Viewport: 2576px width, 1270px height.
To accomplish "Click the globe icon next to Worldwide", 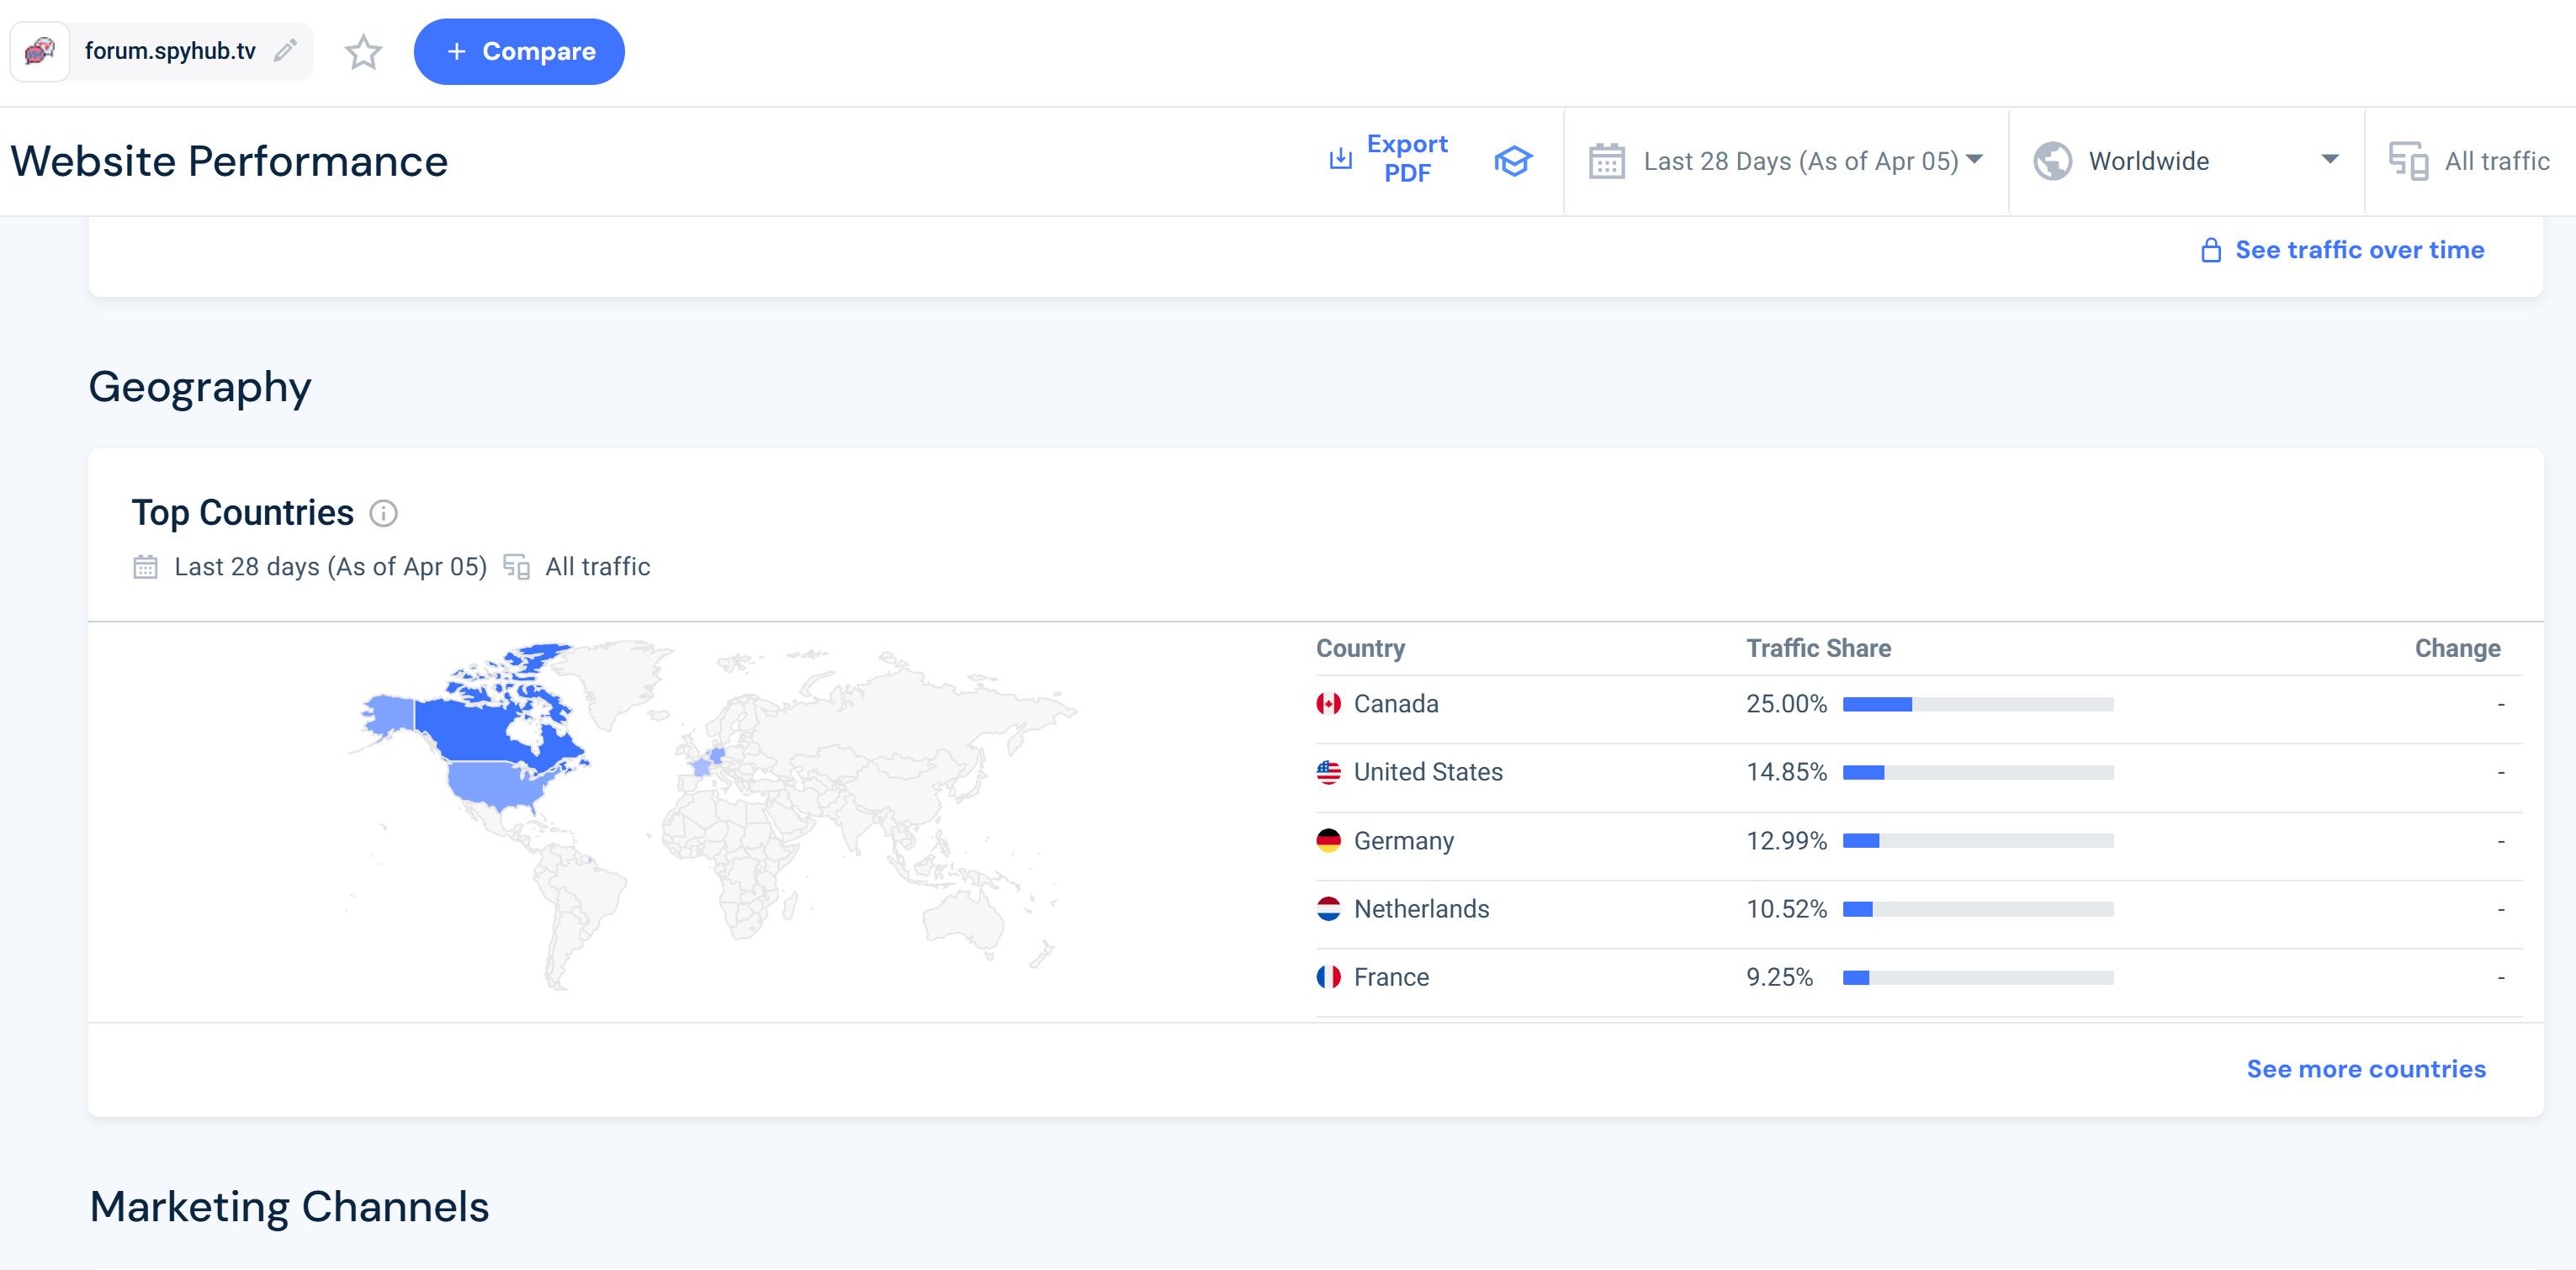I will coord(2052,161).
